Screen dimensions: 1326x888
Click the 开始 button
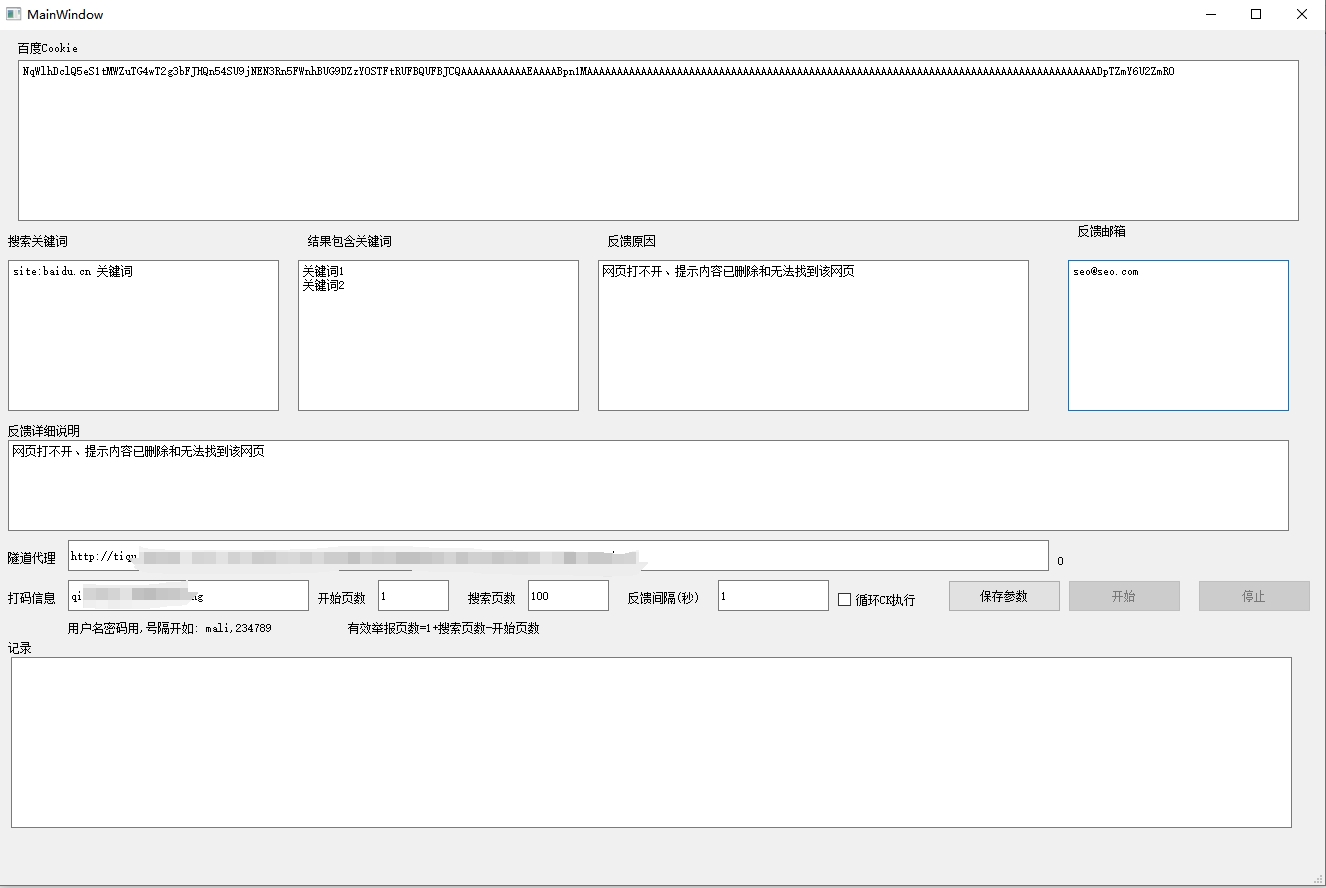pyautogui.click(x=1124, y=596)
